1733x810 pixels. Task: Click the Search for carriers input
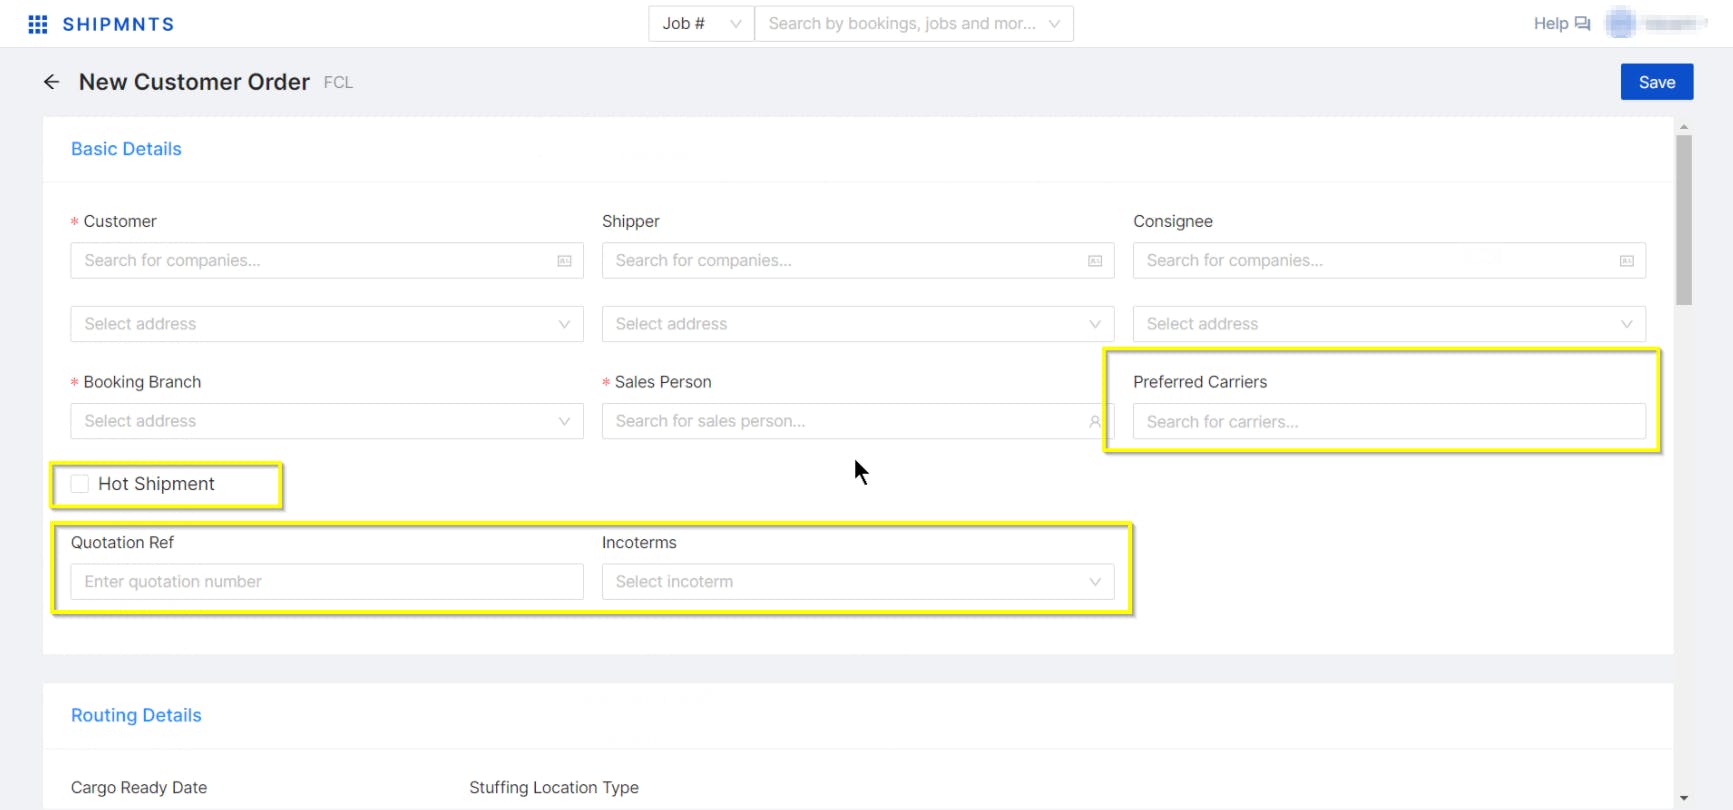click(x=1388, y=422)
